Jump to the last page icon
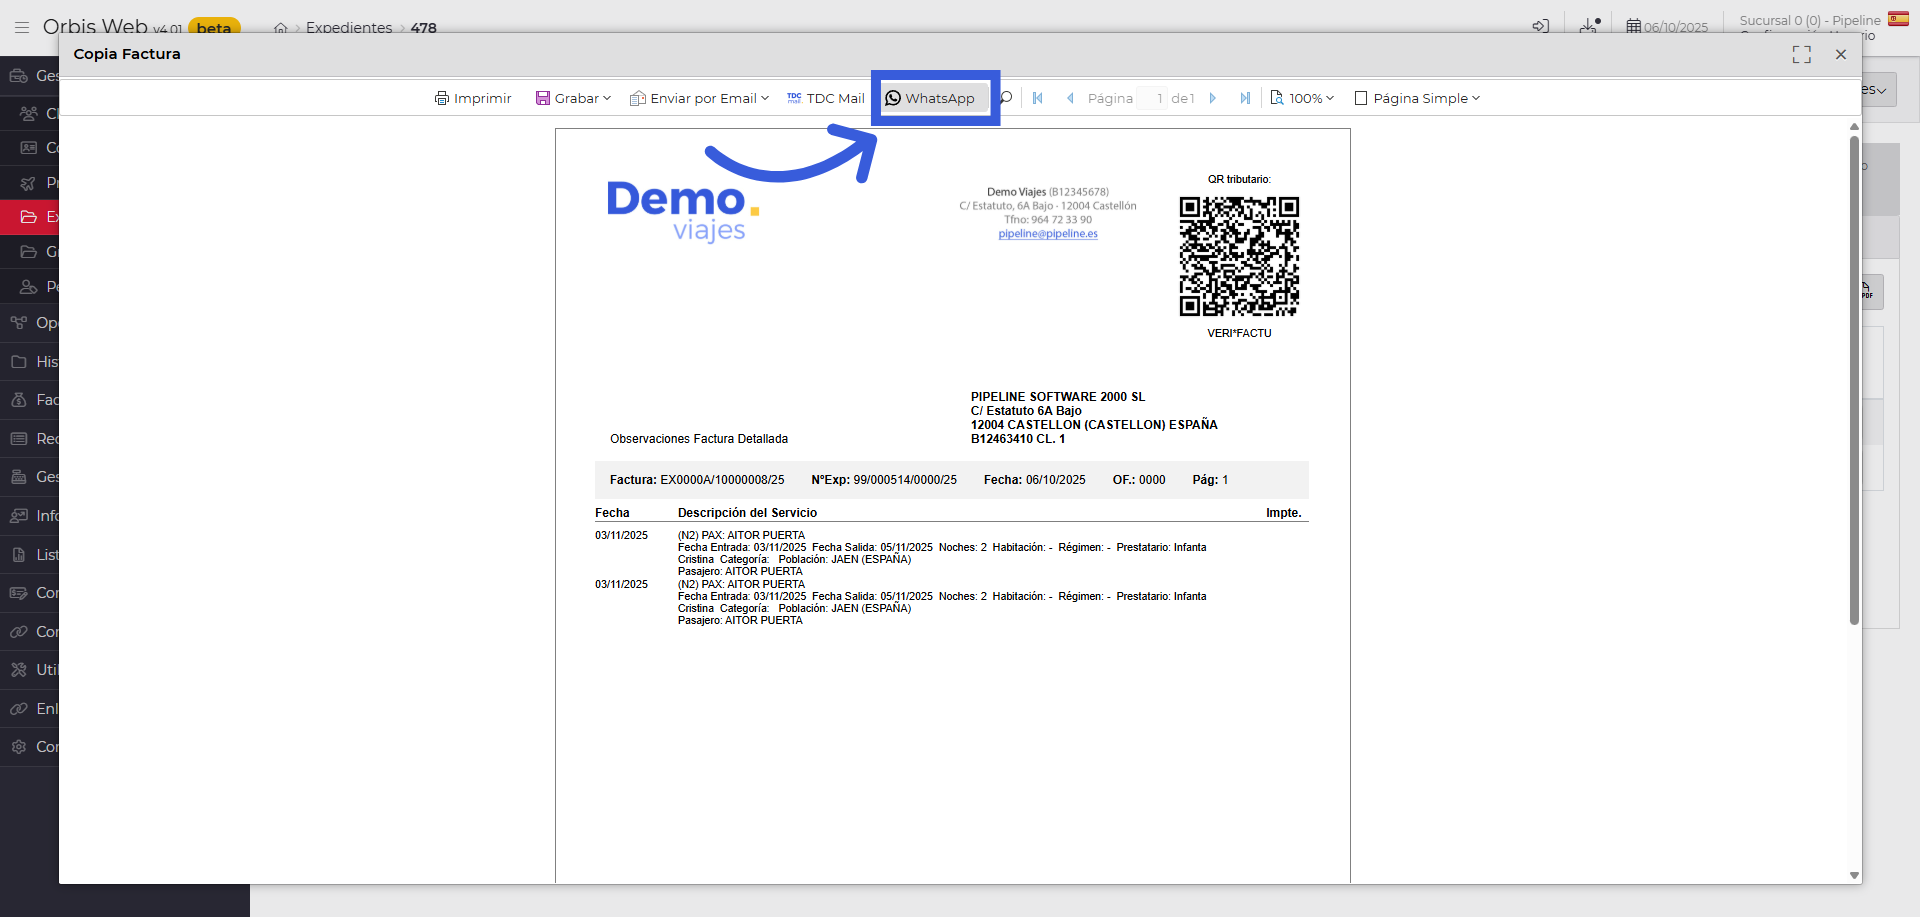The width and height of the screenshot is (1920, 917). point(1245,98)
